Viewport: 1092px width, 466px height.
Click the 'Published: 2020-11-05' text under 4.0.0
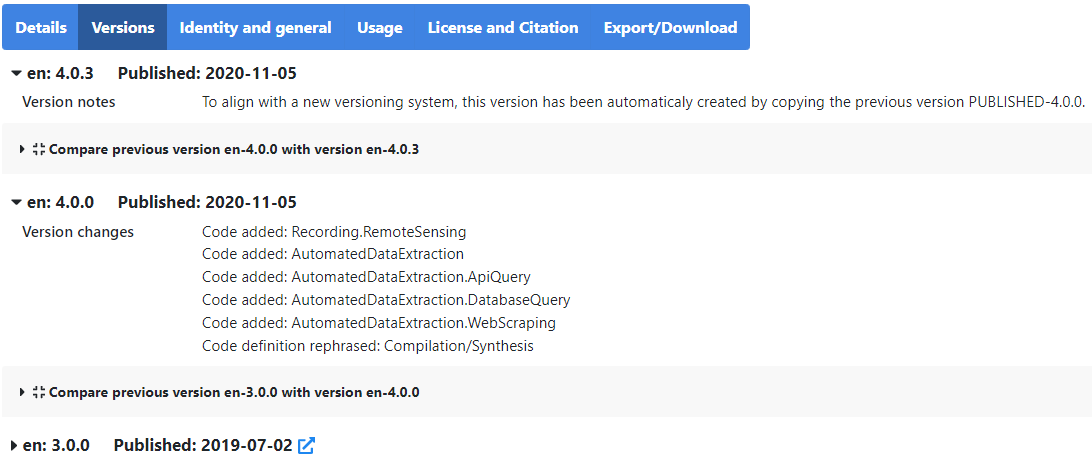click(208, 203)
